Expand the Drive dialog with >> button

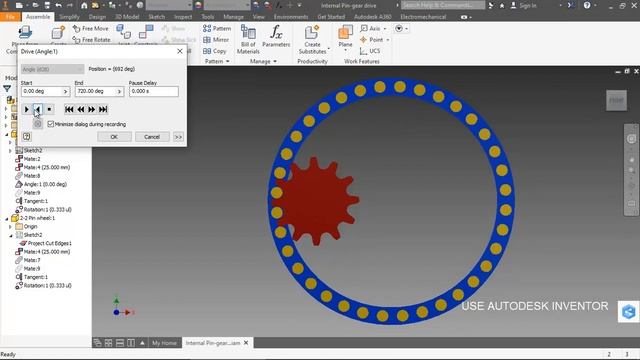pyautogui.click(x=178, y=137)
